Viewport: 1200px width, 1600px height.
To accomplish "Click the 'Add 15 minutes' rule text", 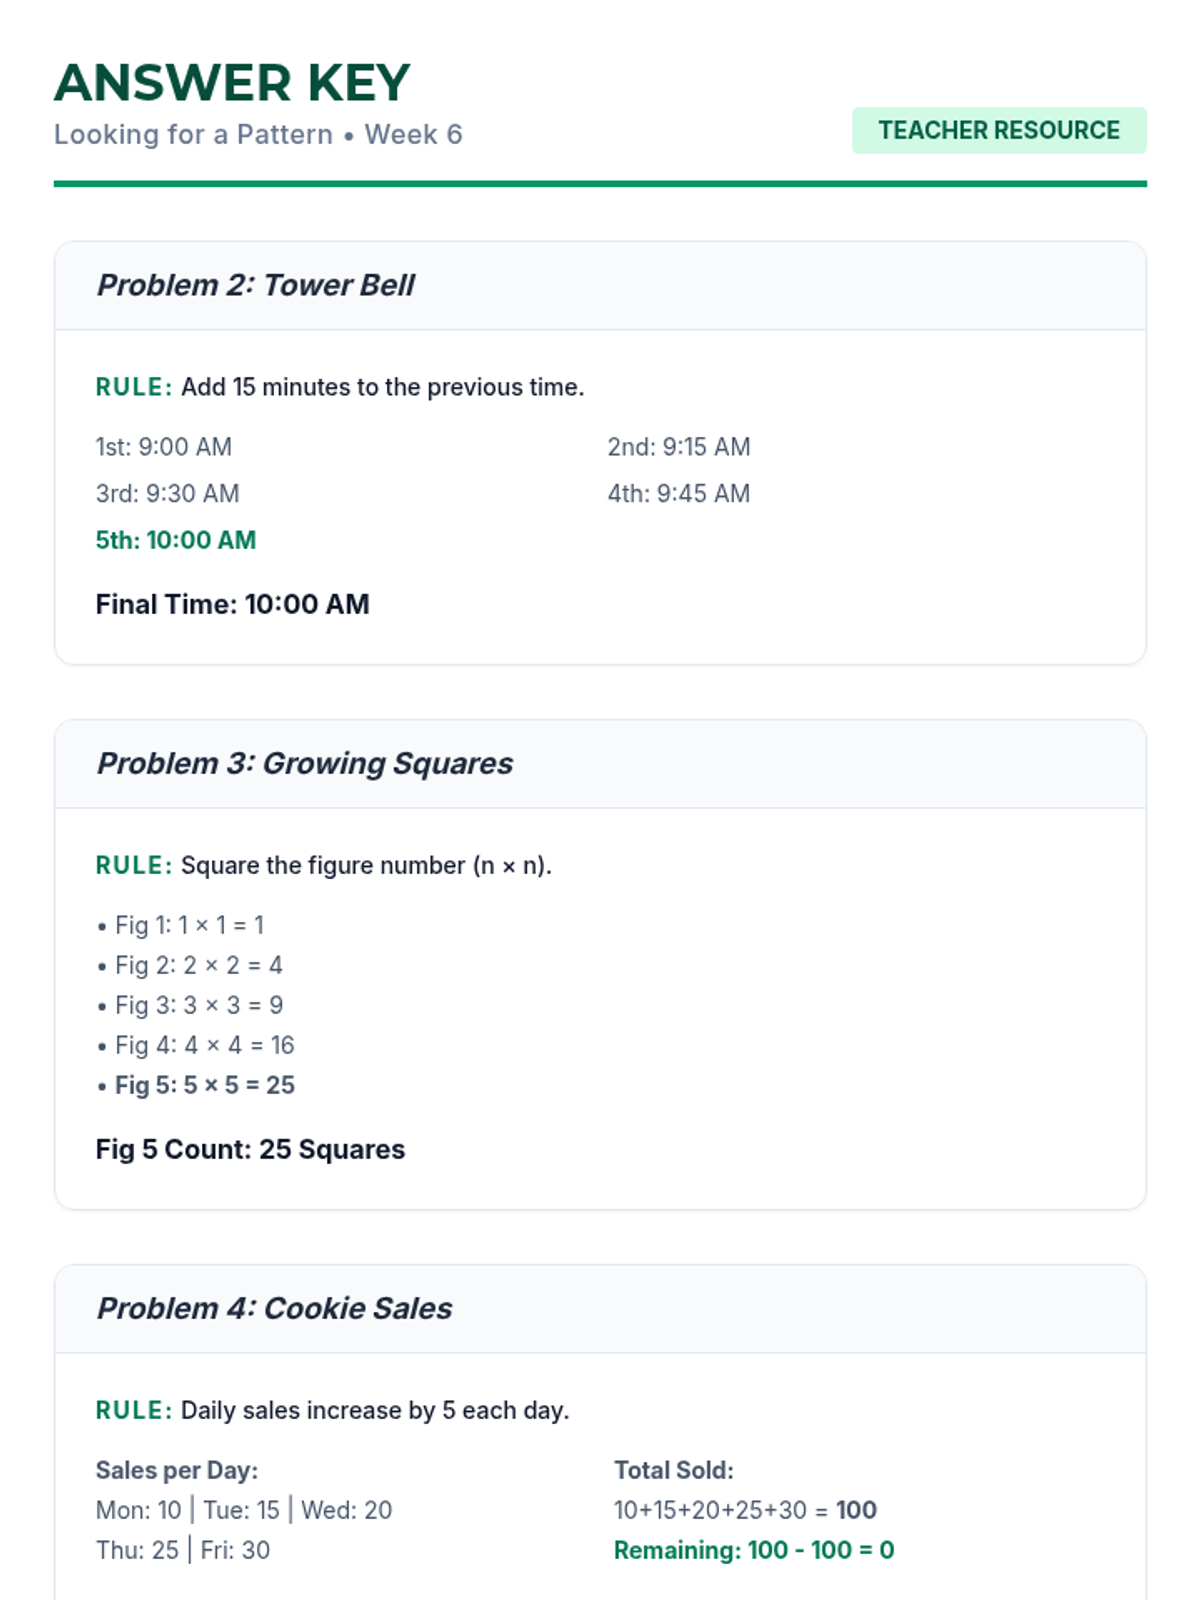I will [382, 387].
